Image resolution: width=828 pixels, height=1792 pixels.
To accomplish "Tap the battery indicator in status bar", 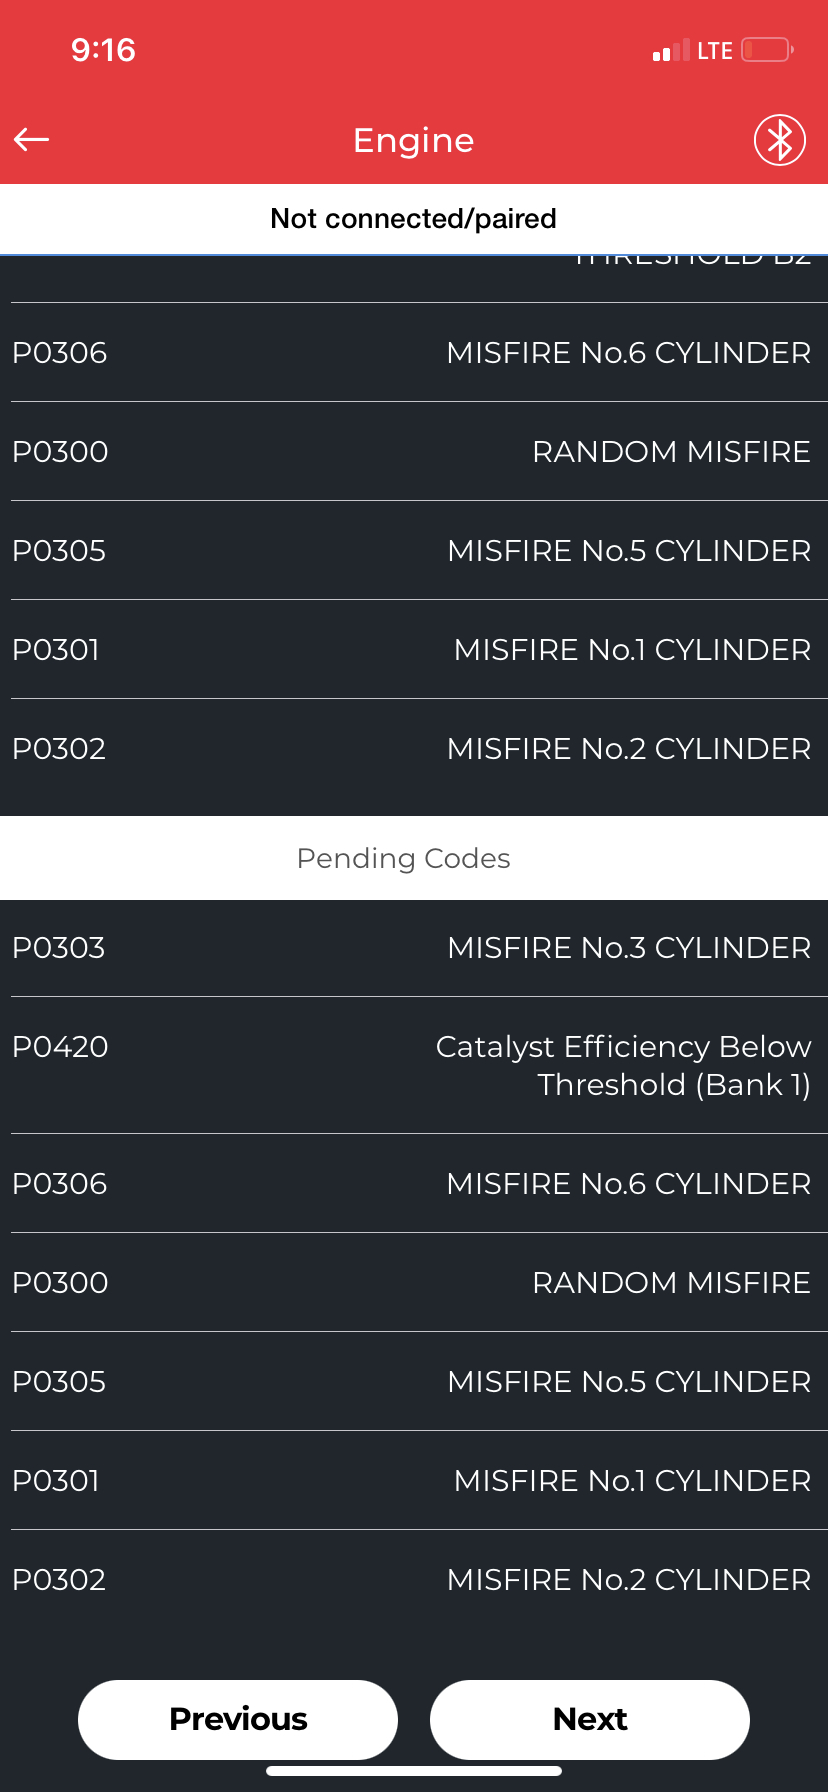I will click(x=767, y=50).
